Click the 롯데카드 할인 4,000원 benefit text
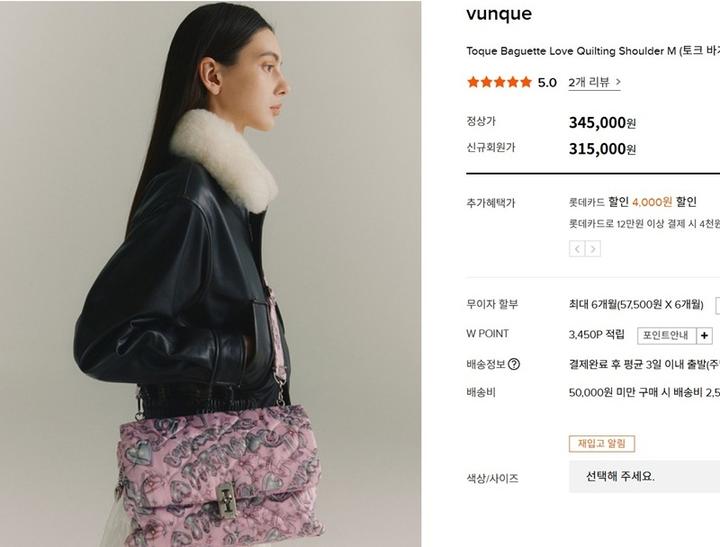The width and height of the screenshot is (720, 547). (633, 202)
